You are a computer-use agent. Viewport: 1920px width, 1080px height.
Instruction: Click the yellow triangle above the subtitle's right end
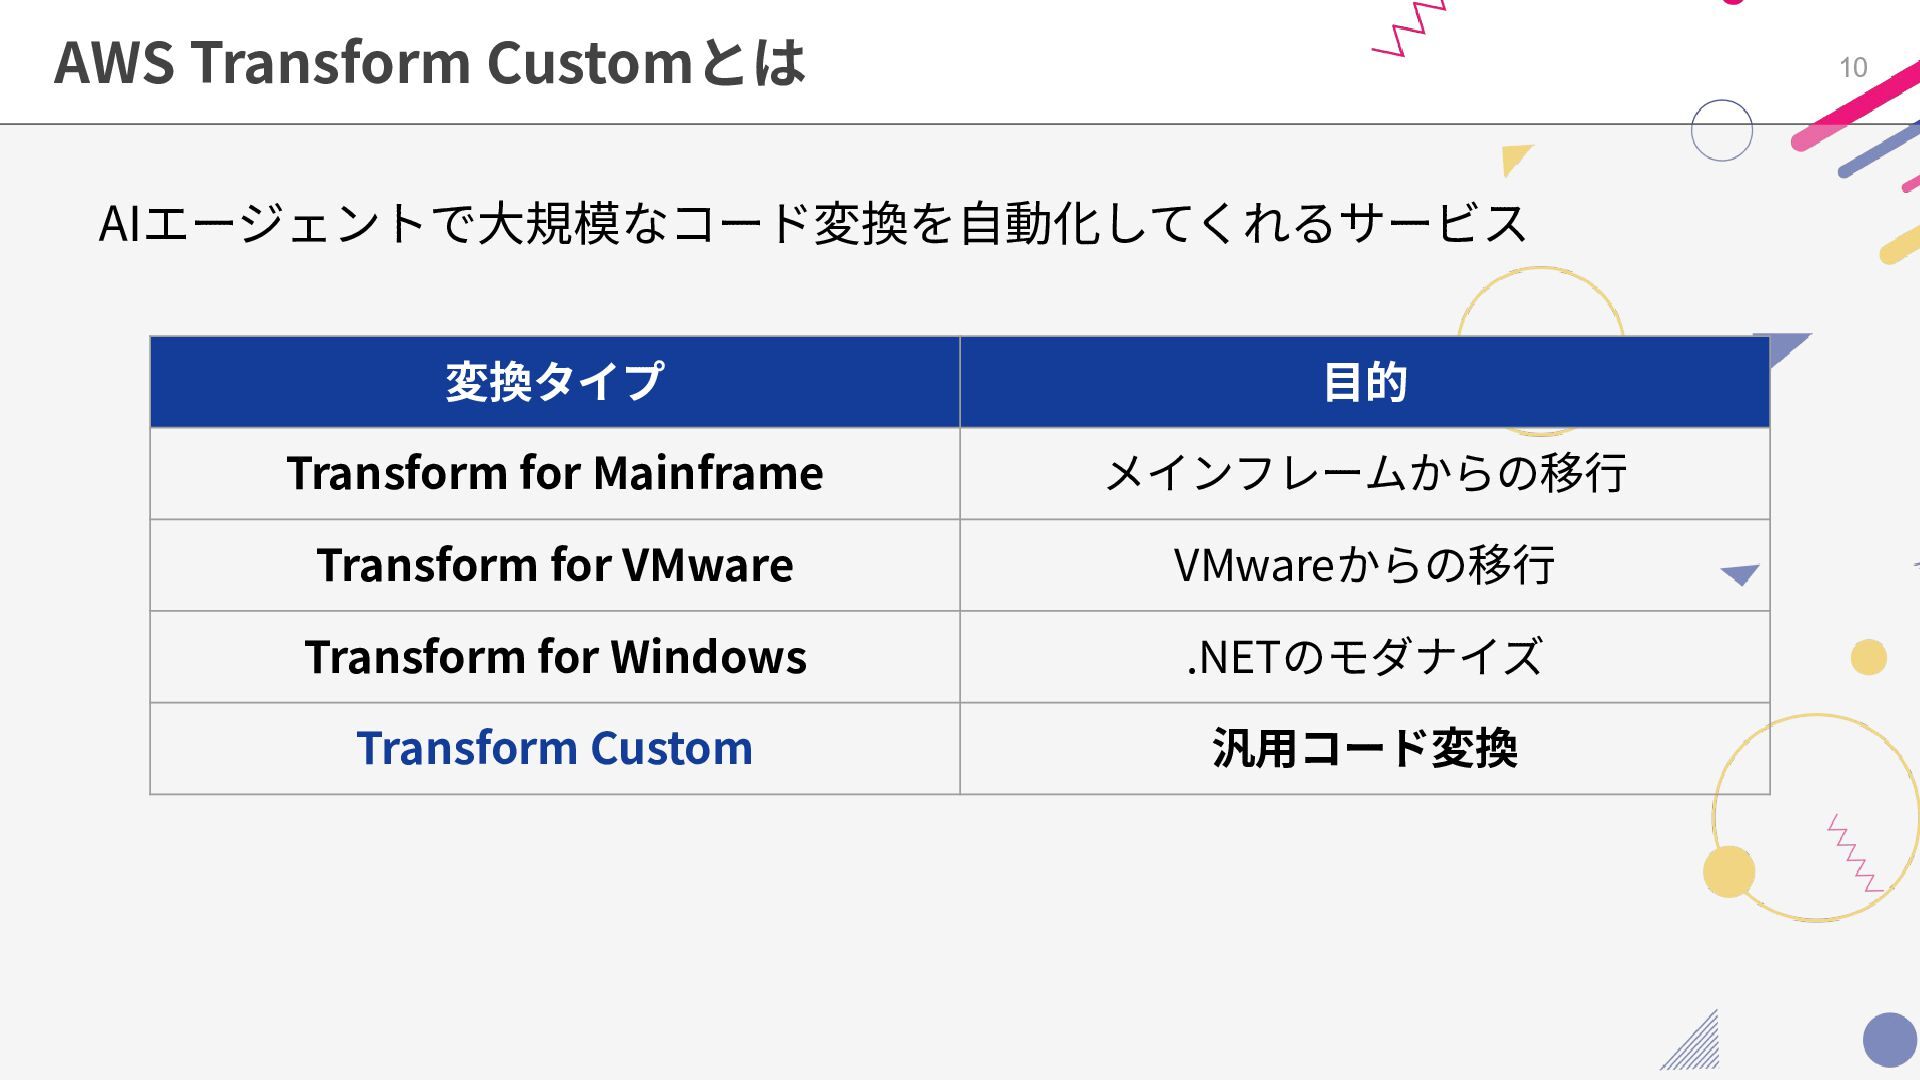click(1514, 159)
